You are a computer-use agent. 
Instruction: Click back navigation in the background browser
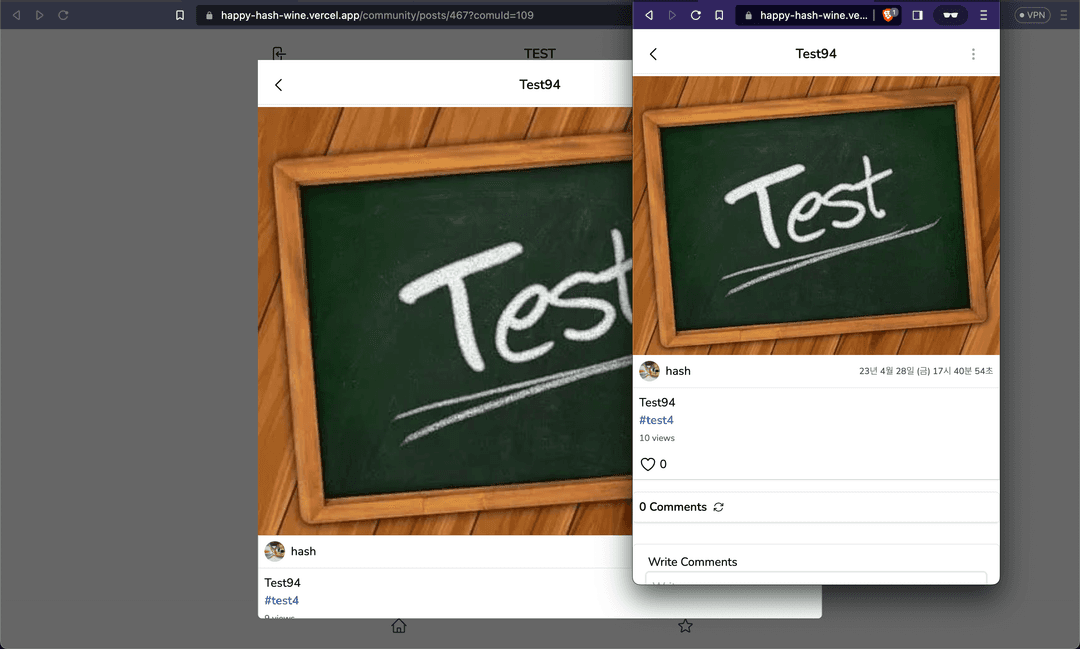[x=17, y=15]
